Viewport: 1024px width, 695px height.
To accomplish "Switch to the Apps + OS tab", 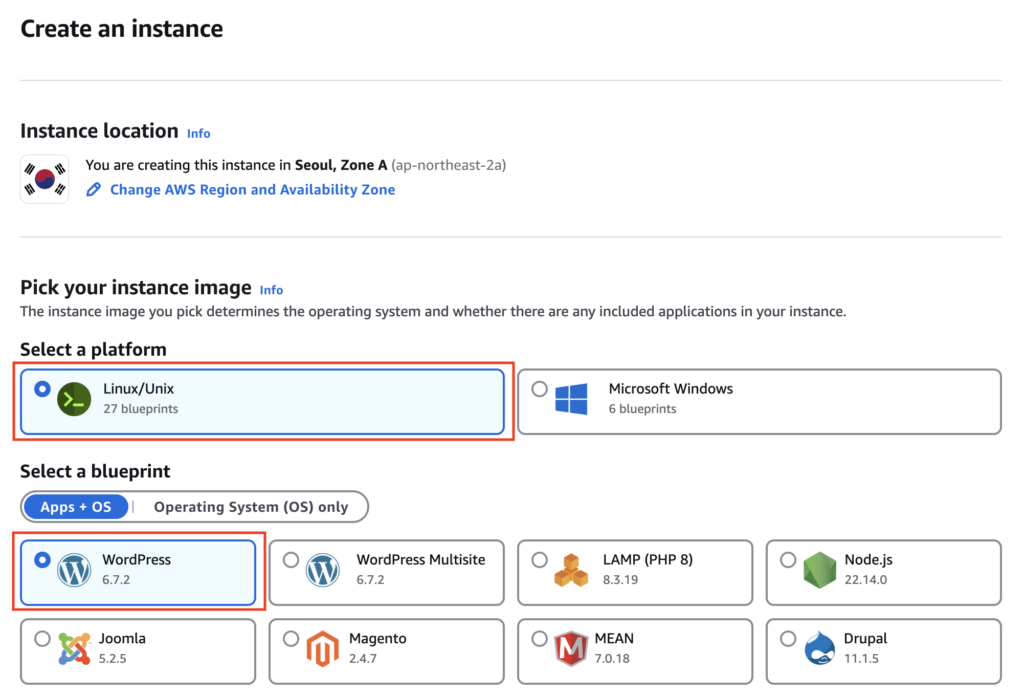I will point(76,507).
